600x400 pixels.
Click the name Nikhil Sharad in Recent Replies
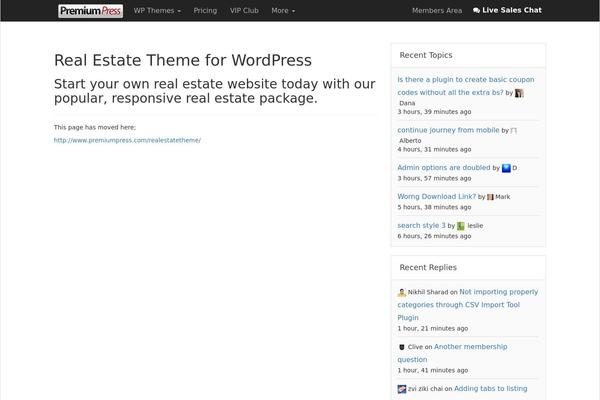click(x=428, y=292)
